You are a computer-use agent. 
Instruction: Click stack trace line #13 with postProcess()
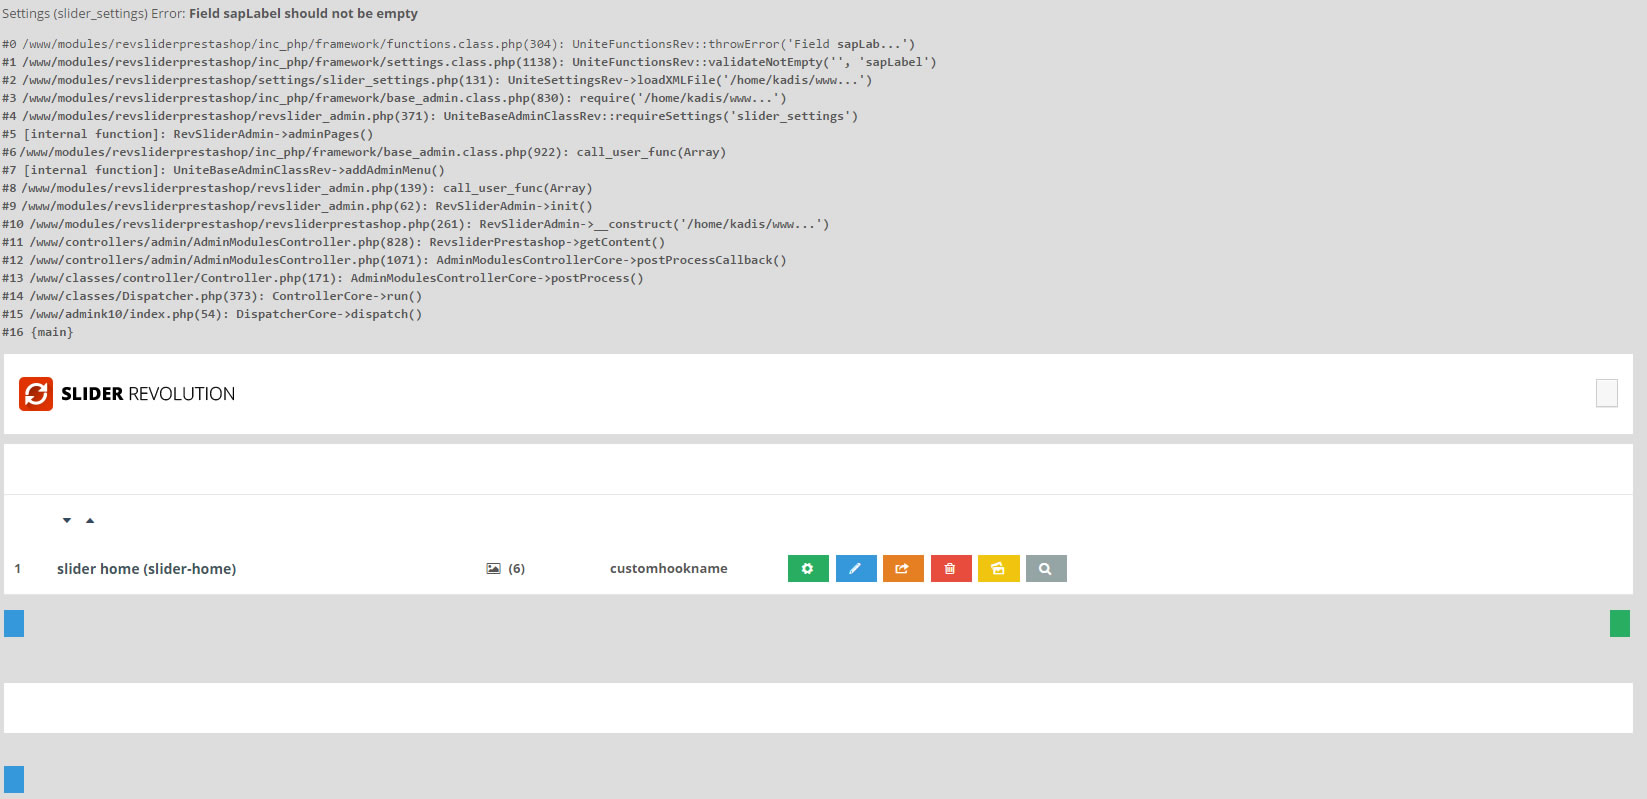pos(323,278)
